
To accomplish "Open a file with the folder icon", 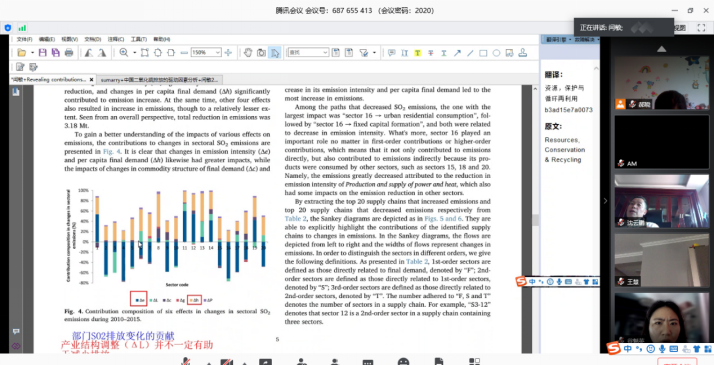I will [21, 53].
